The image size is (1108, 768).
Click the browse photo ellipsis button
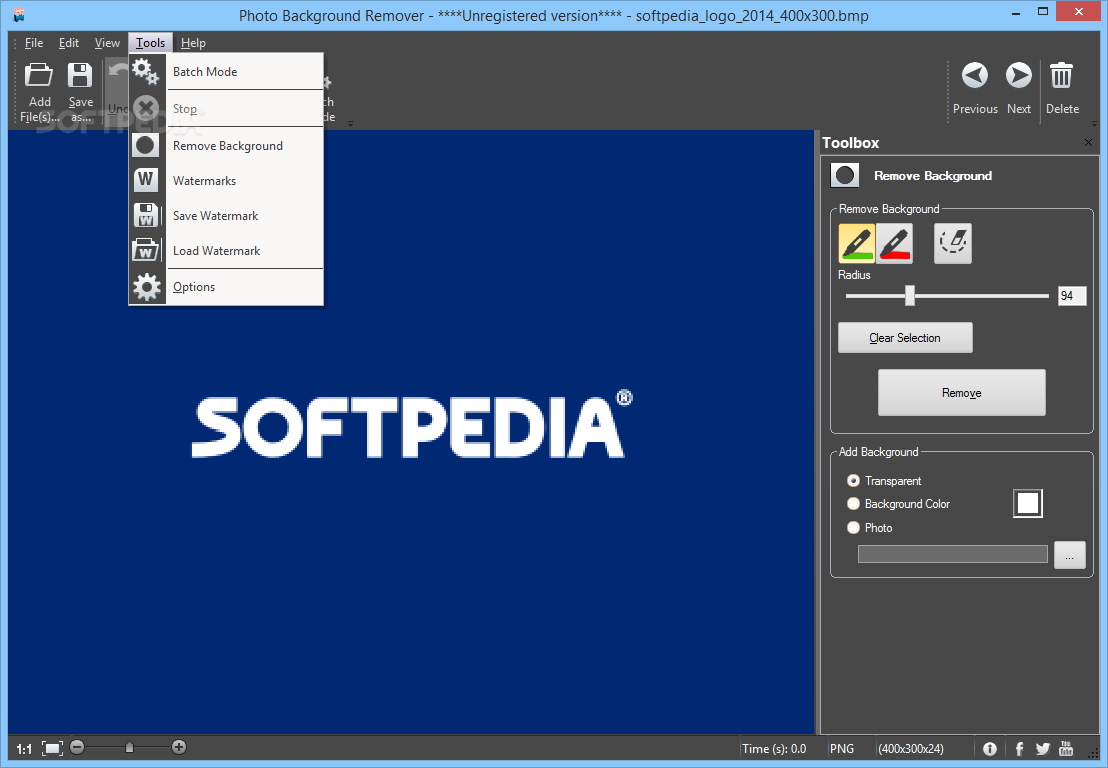point(1069,555)
